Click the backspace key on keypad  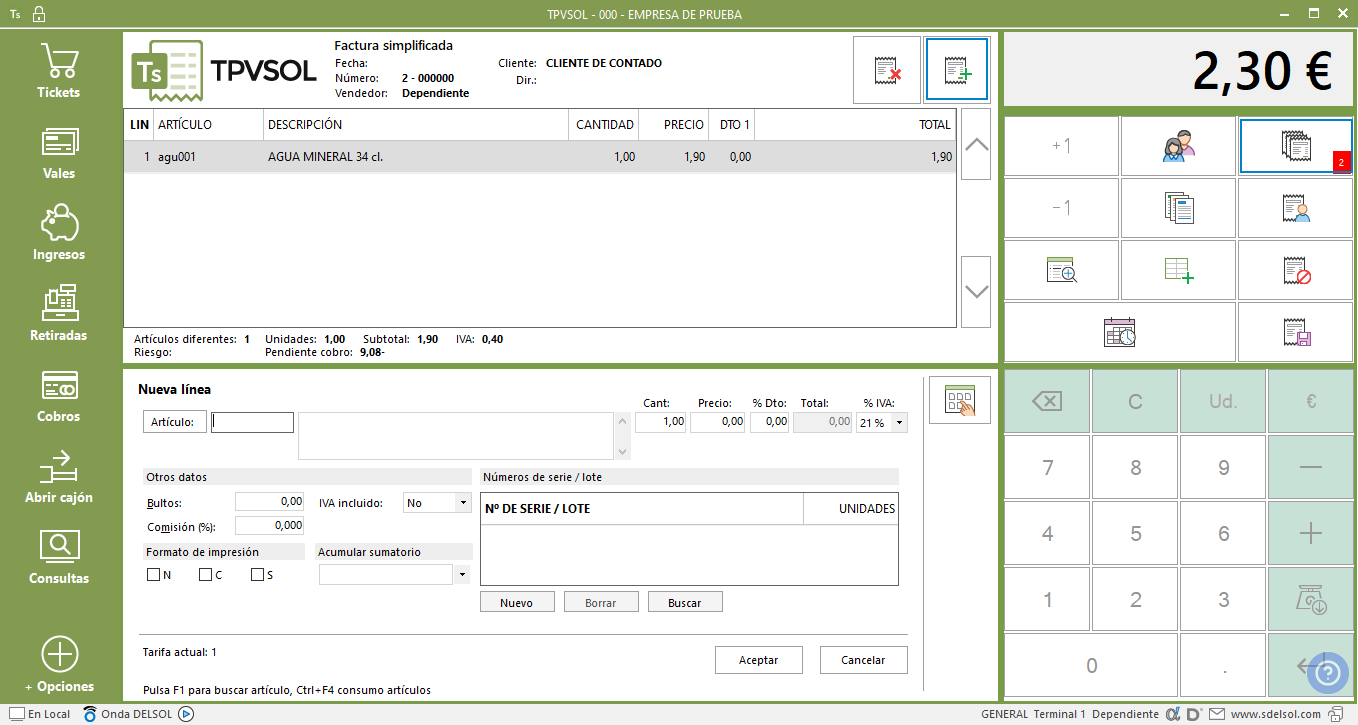pyautogui.click(x=1047, y=401)
